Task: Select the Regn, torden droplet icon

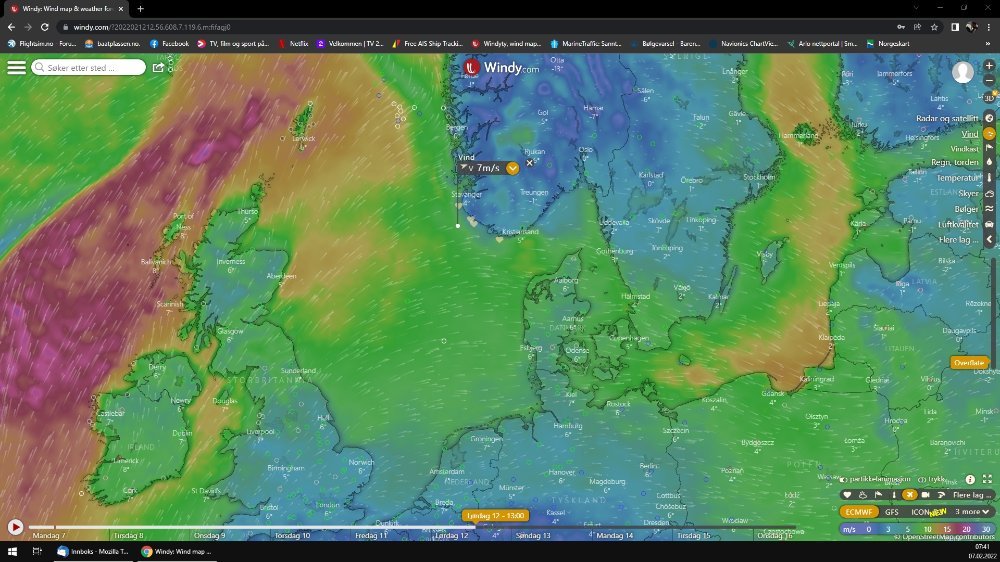Action: click(x=989, y=163)
